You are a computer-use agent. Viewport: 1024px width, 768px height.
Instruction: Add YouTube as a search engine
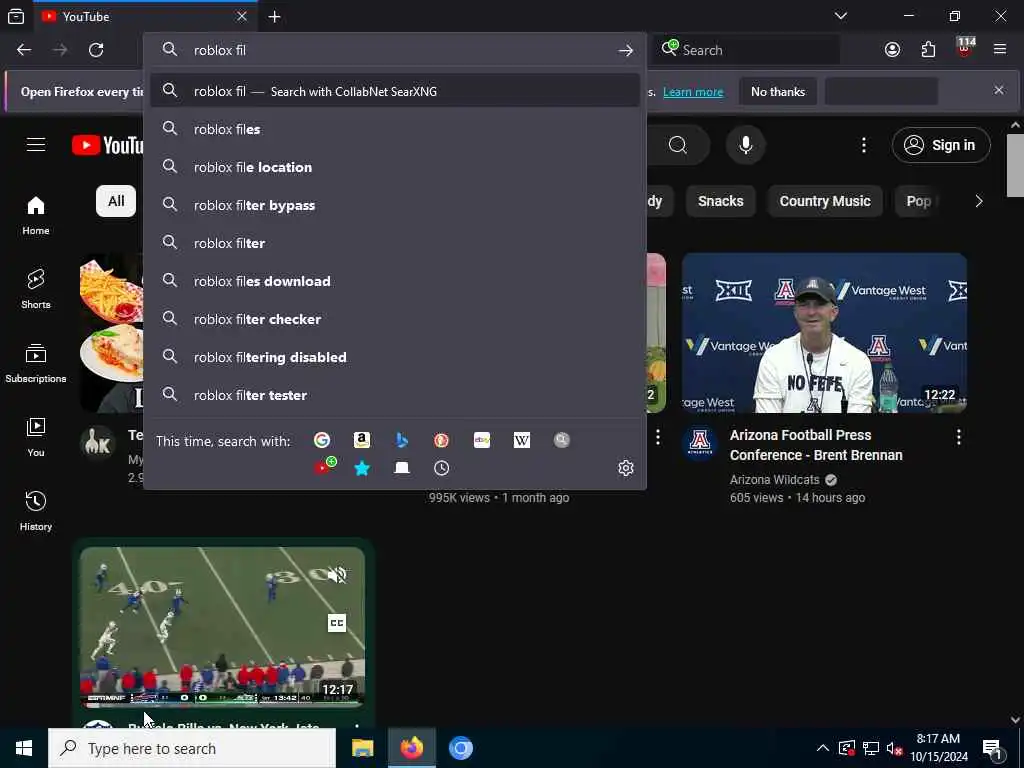pyautogui.click(x=325, y=466)
